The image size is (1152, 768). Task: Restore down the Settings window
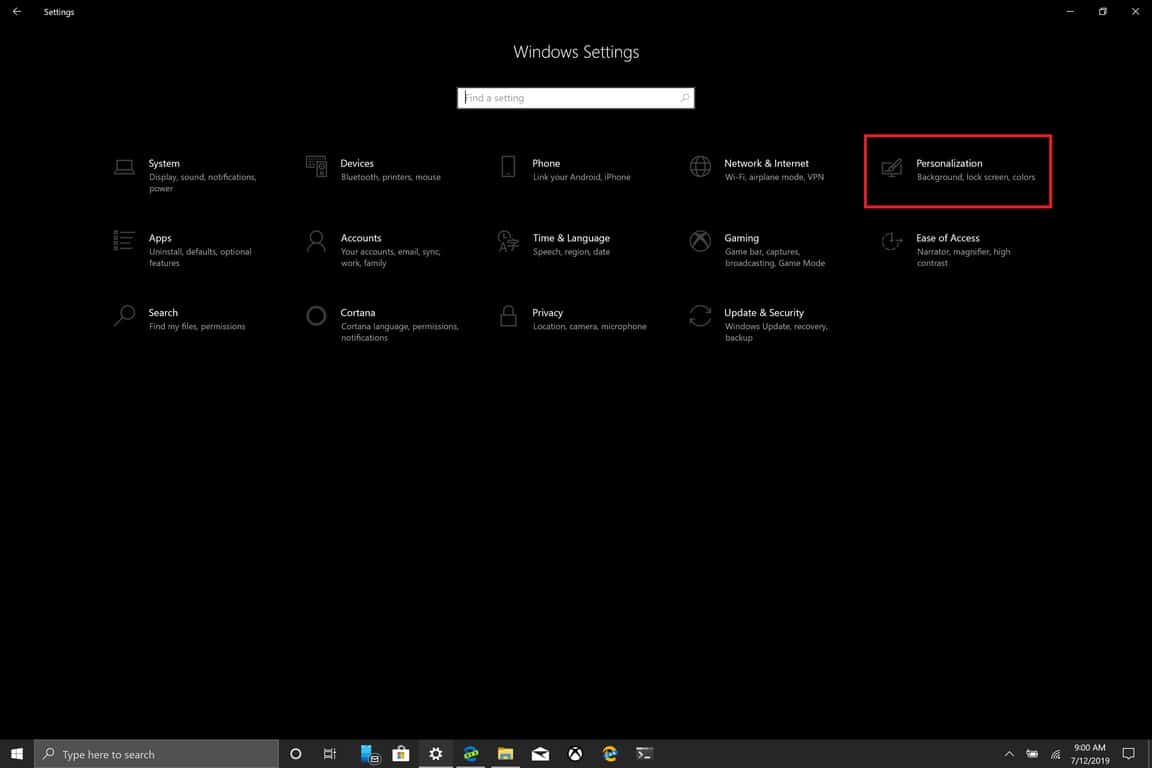(x=1102, y=12)
